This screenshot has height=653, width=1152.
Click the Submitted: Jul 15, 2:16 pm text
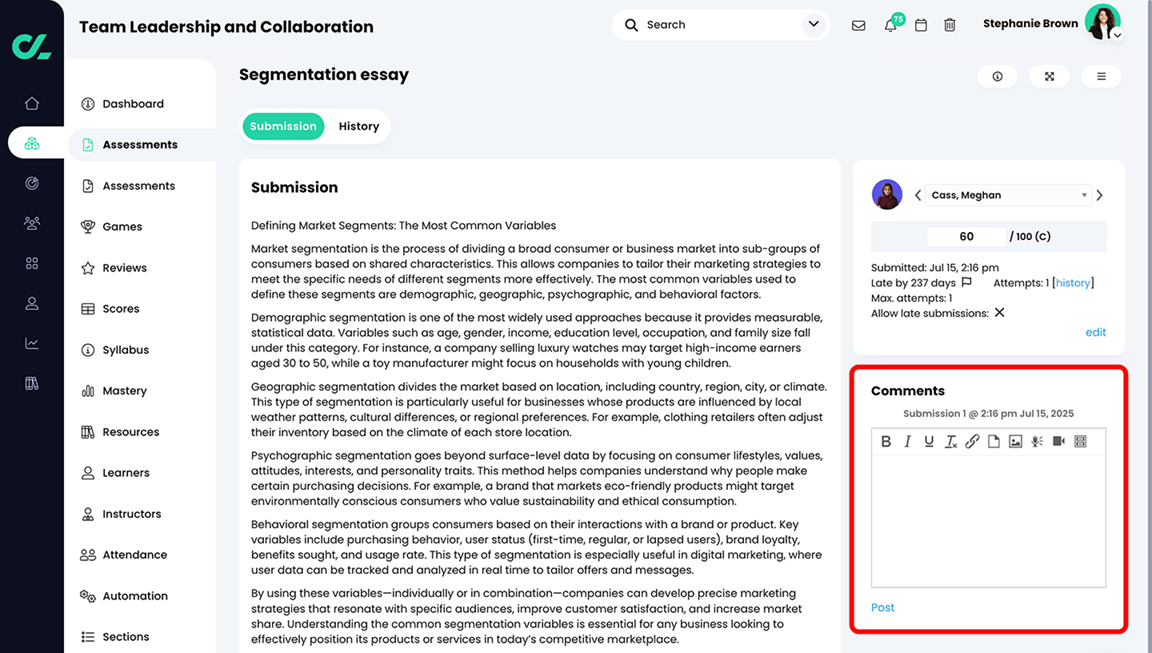point(935,268)
